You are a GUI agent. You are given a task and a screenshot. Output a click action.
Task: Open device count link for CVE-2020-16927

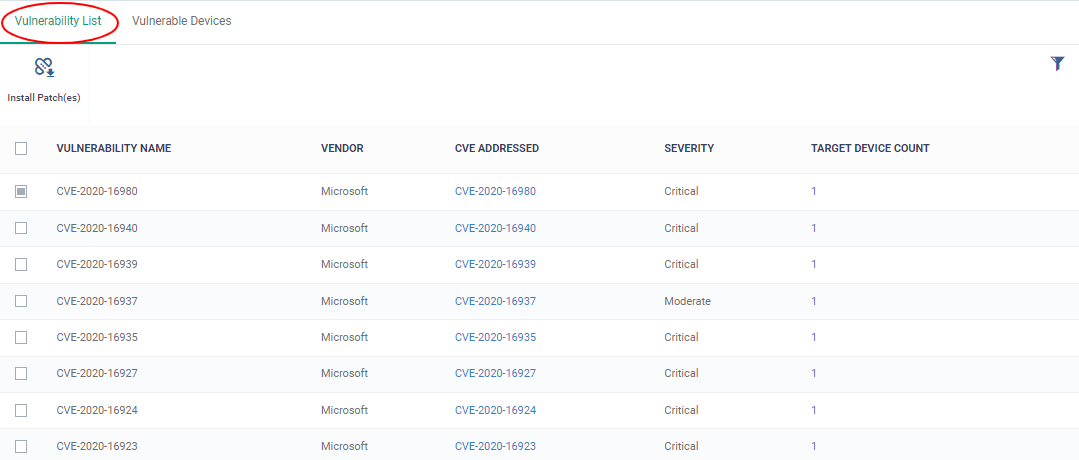(x=814, y=373)
